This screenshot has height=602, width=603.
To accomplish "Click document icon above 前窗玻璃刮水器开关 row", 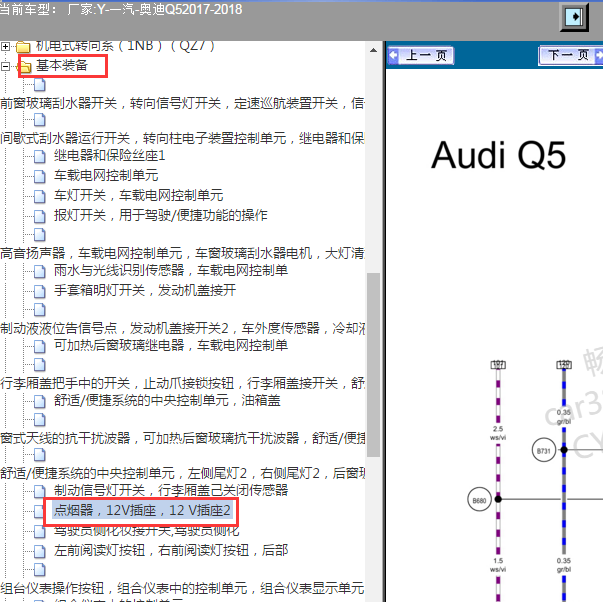I will tap(39, 85).
